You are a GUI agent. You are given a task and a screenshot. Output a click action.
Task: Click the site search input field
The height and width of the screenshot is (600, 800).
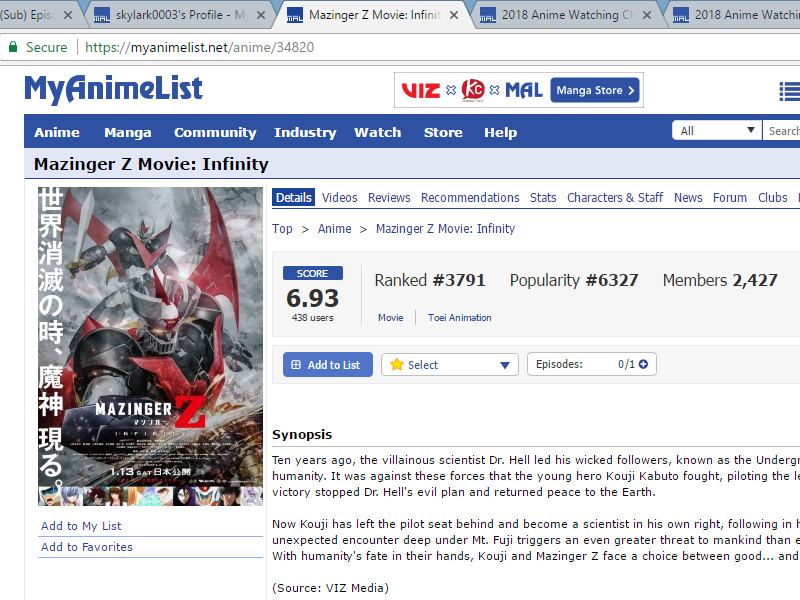click(x=783, y=131)
